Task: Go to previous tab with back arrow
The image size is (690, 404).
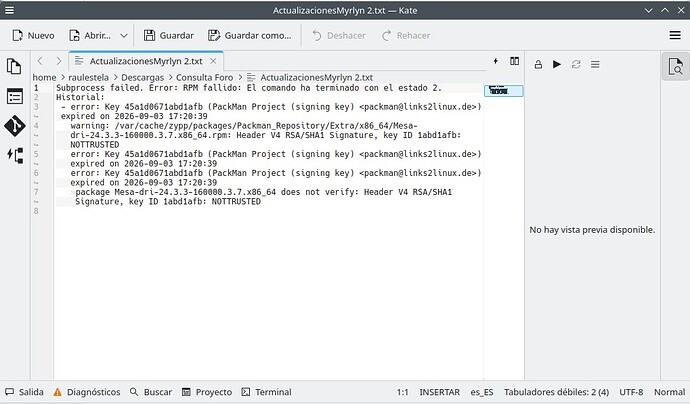Action: coord(40,61)
